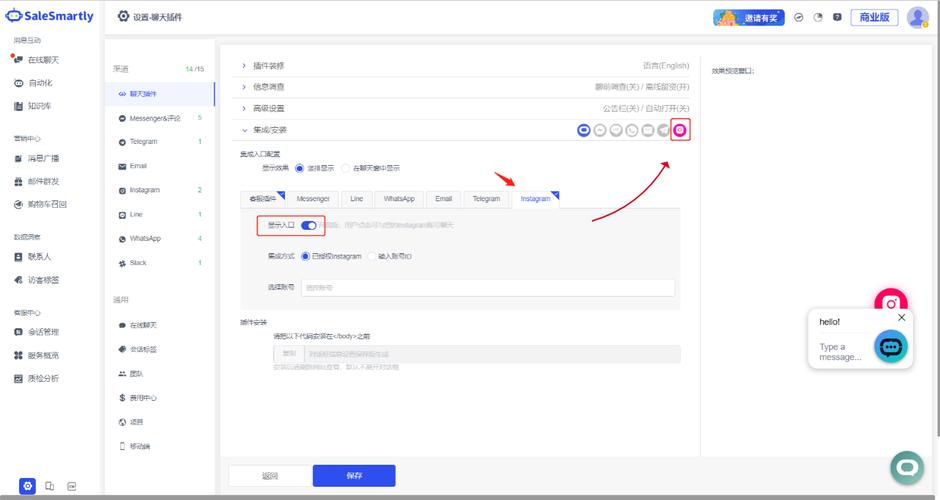Open 知识库 knowledge base
This screenshot has width=940, height=500.
pos(33,106)
